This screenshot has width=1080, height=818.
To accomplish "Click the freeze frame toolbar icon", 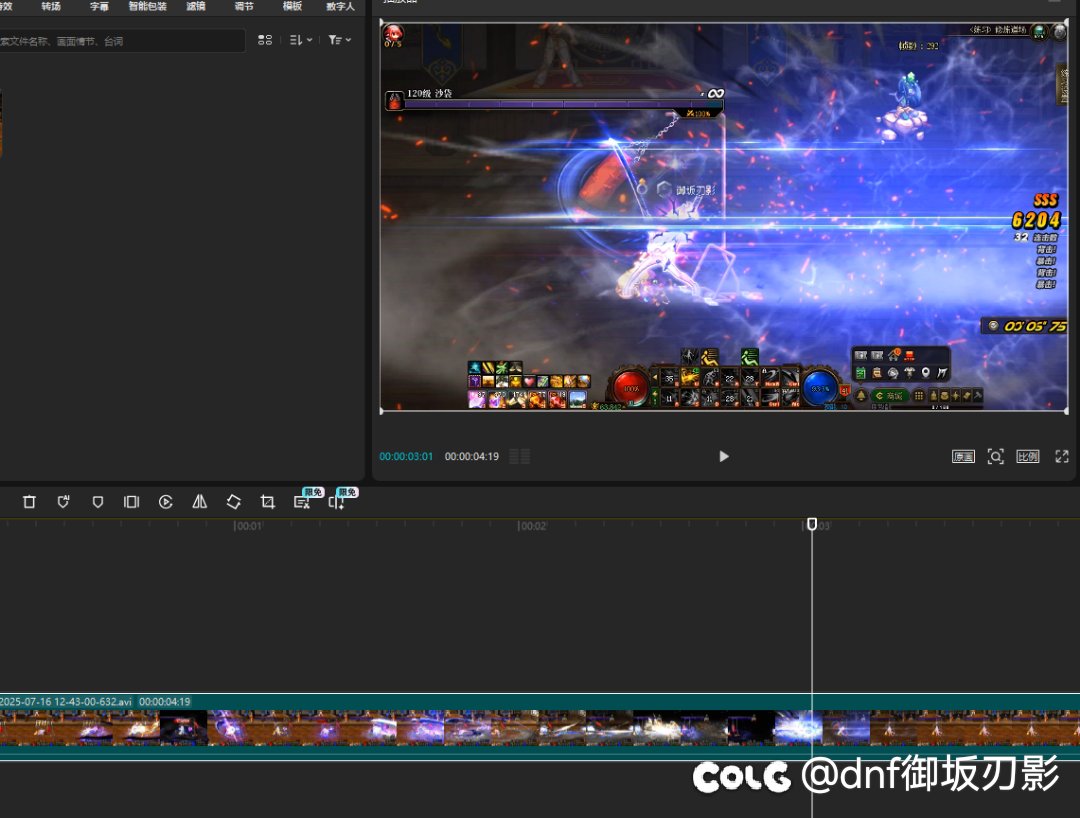I will point(131,502).
